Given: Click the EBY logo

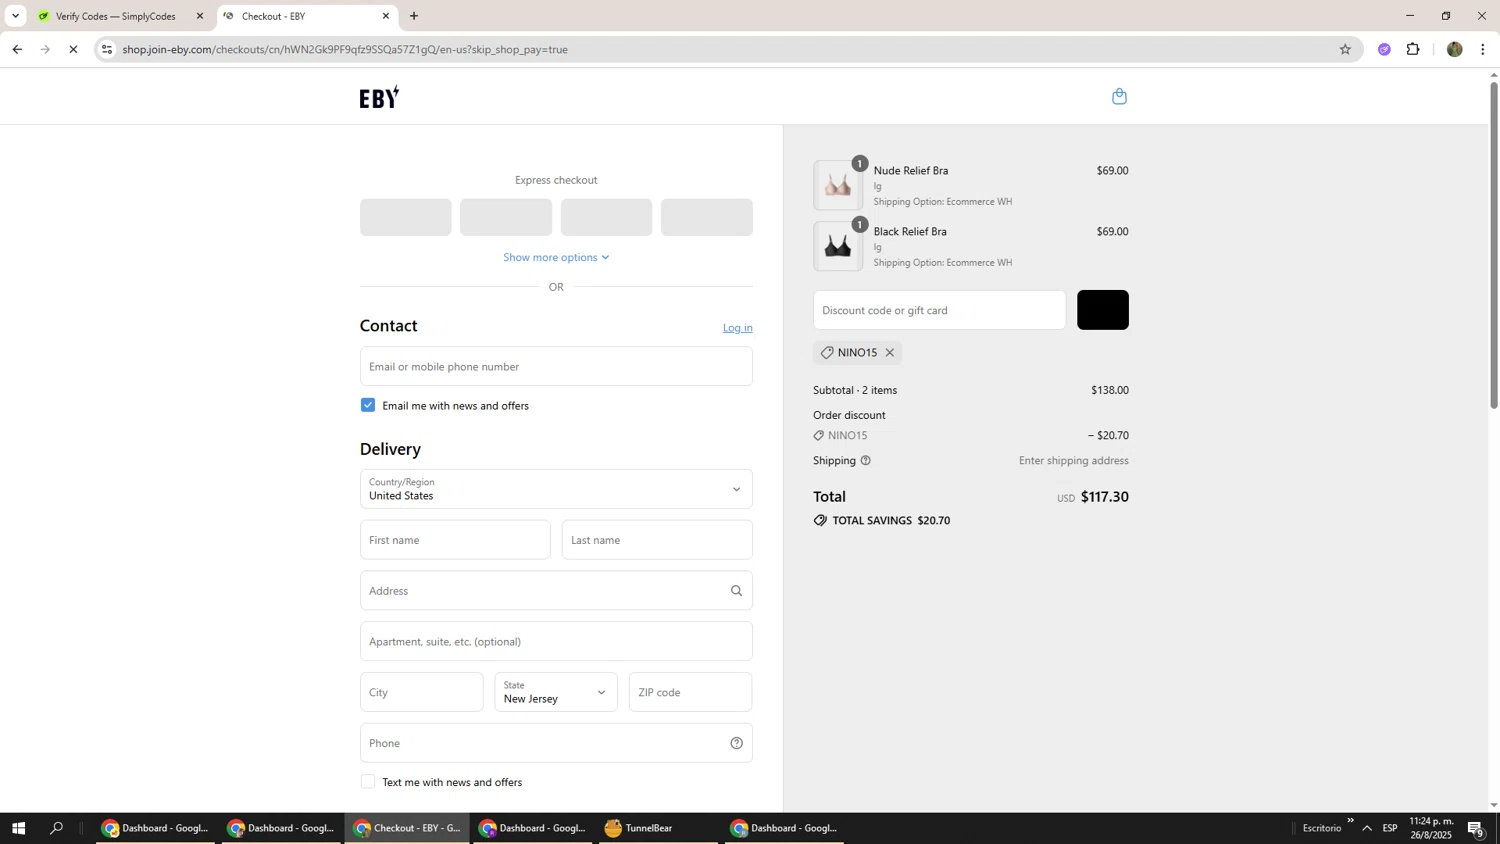Looking at the screenshot, I should [x=379, y=97].
